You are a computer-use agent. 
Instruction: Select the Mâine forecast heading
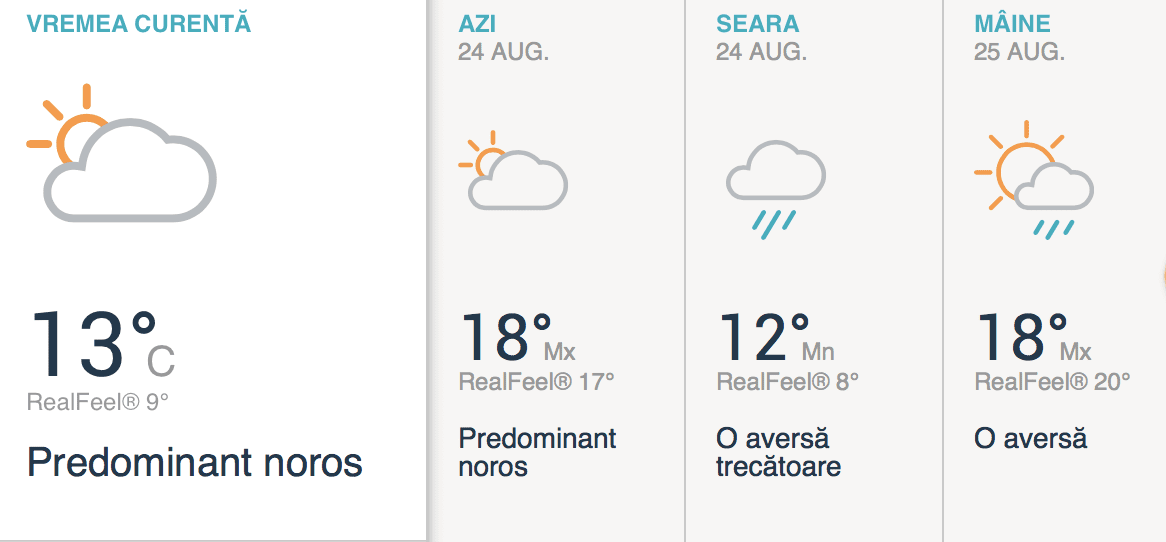1012,24
